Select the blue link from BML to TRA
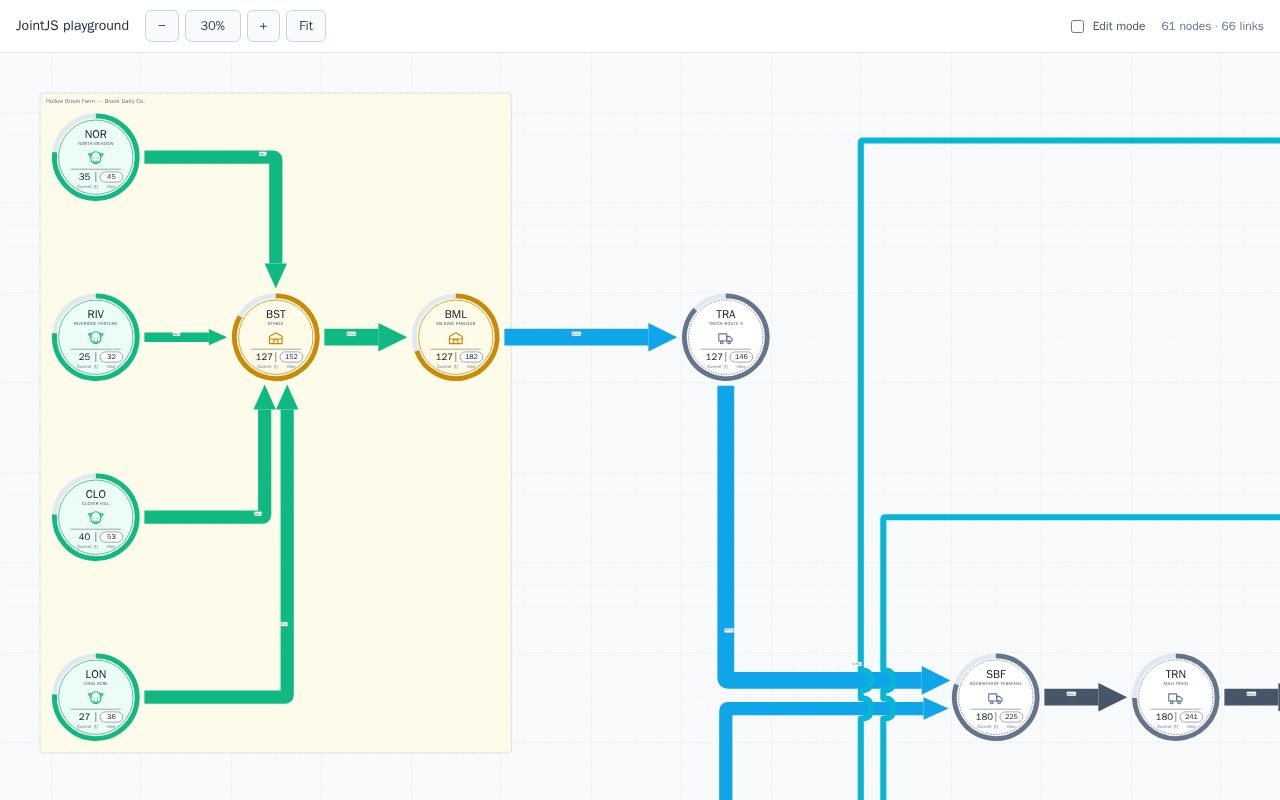This screenshot has height=800, width=1280. coord(590,337)
